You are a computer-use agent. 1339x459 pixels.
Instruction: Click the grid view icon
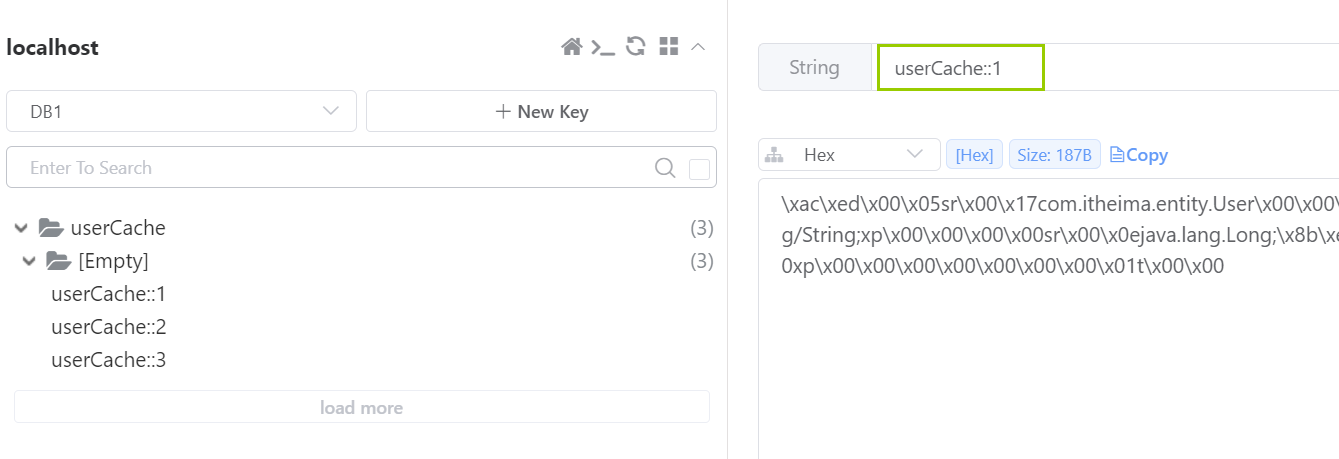click(x=669, y=47)
